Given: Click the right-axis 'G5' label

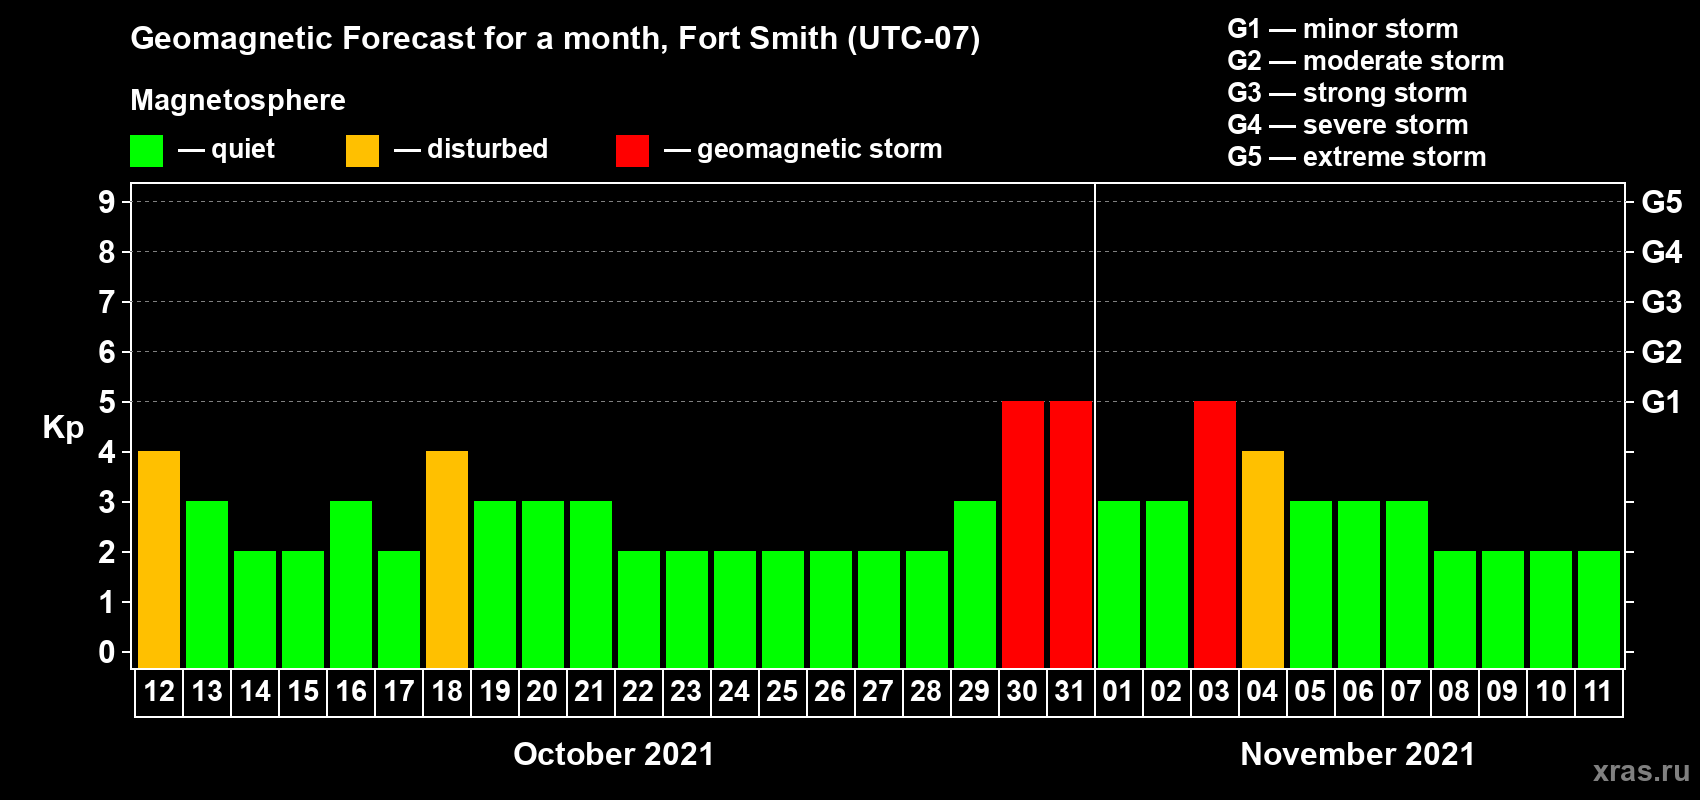Looking at the screenshot, I should tap(1661, 202).
